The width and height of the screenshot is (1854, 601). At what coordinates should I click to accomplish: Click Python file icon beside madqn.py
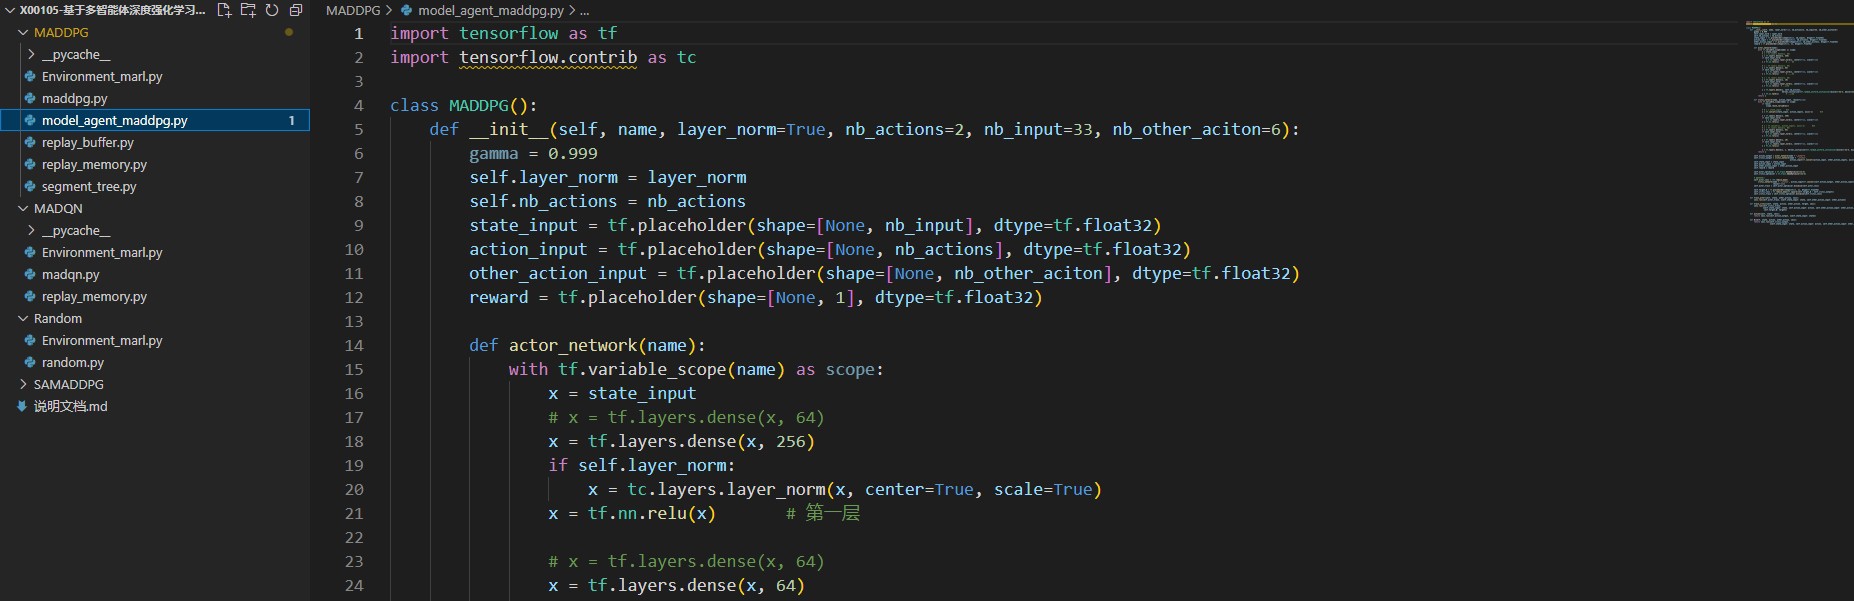click(x=30, y=275)
